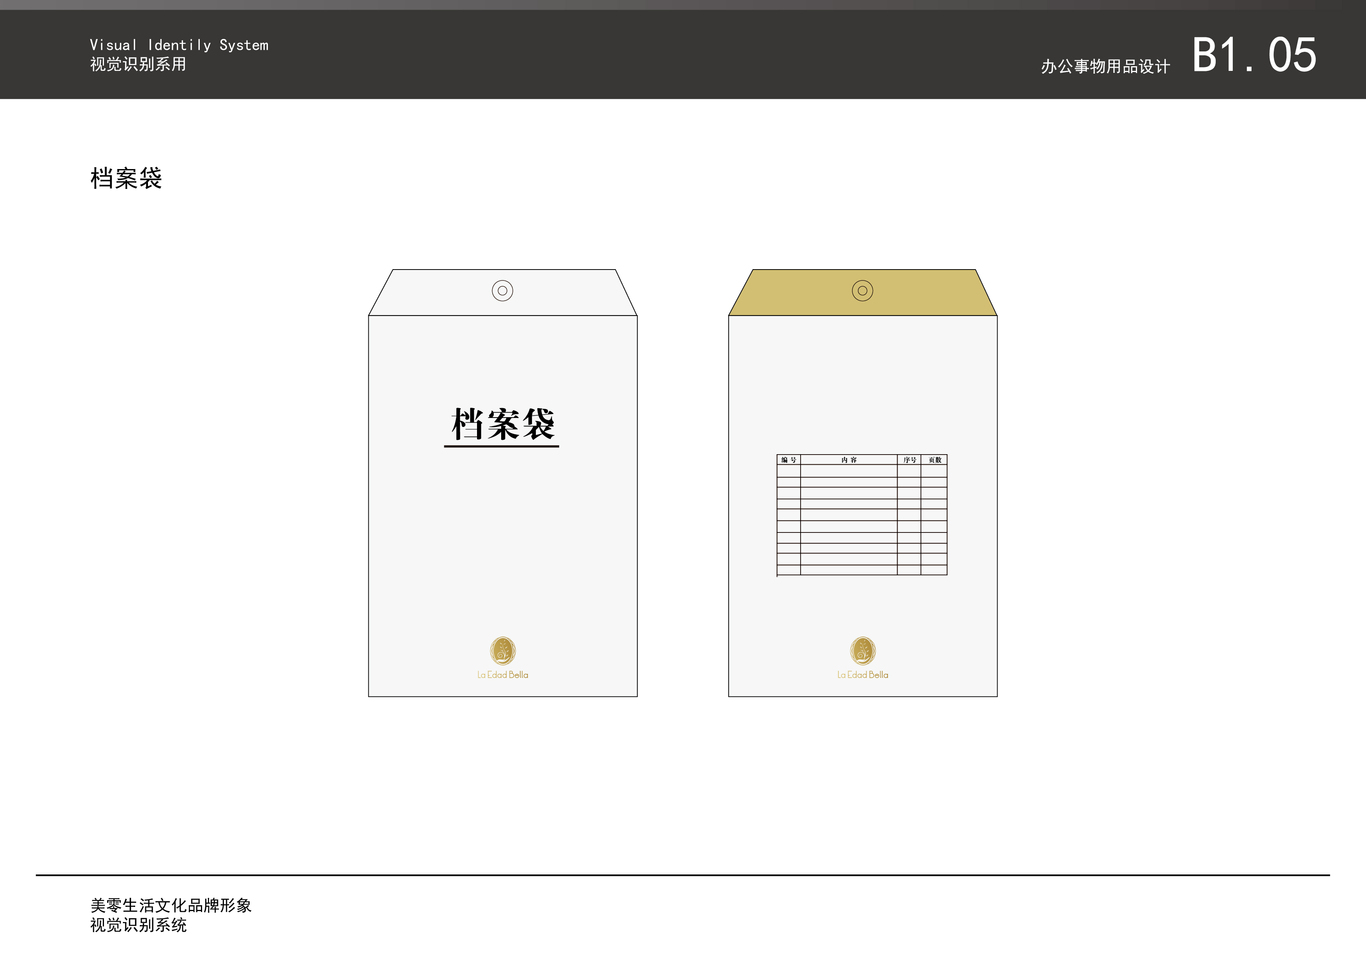Click the 页数 table header cell
Image resolution: width=1366 pixels, height=966 pixels.
click(x=934, y=460)
